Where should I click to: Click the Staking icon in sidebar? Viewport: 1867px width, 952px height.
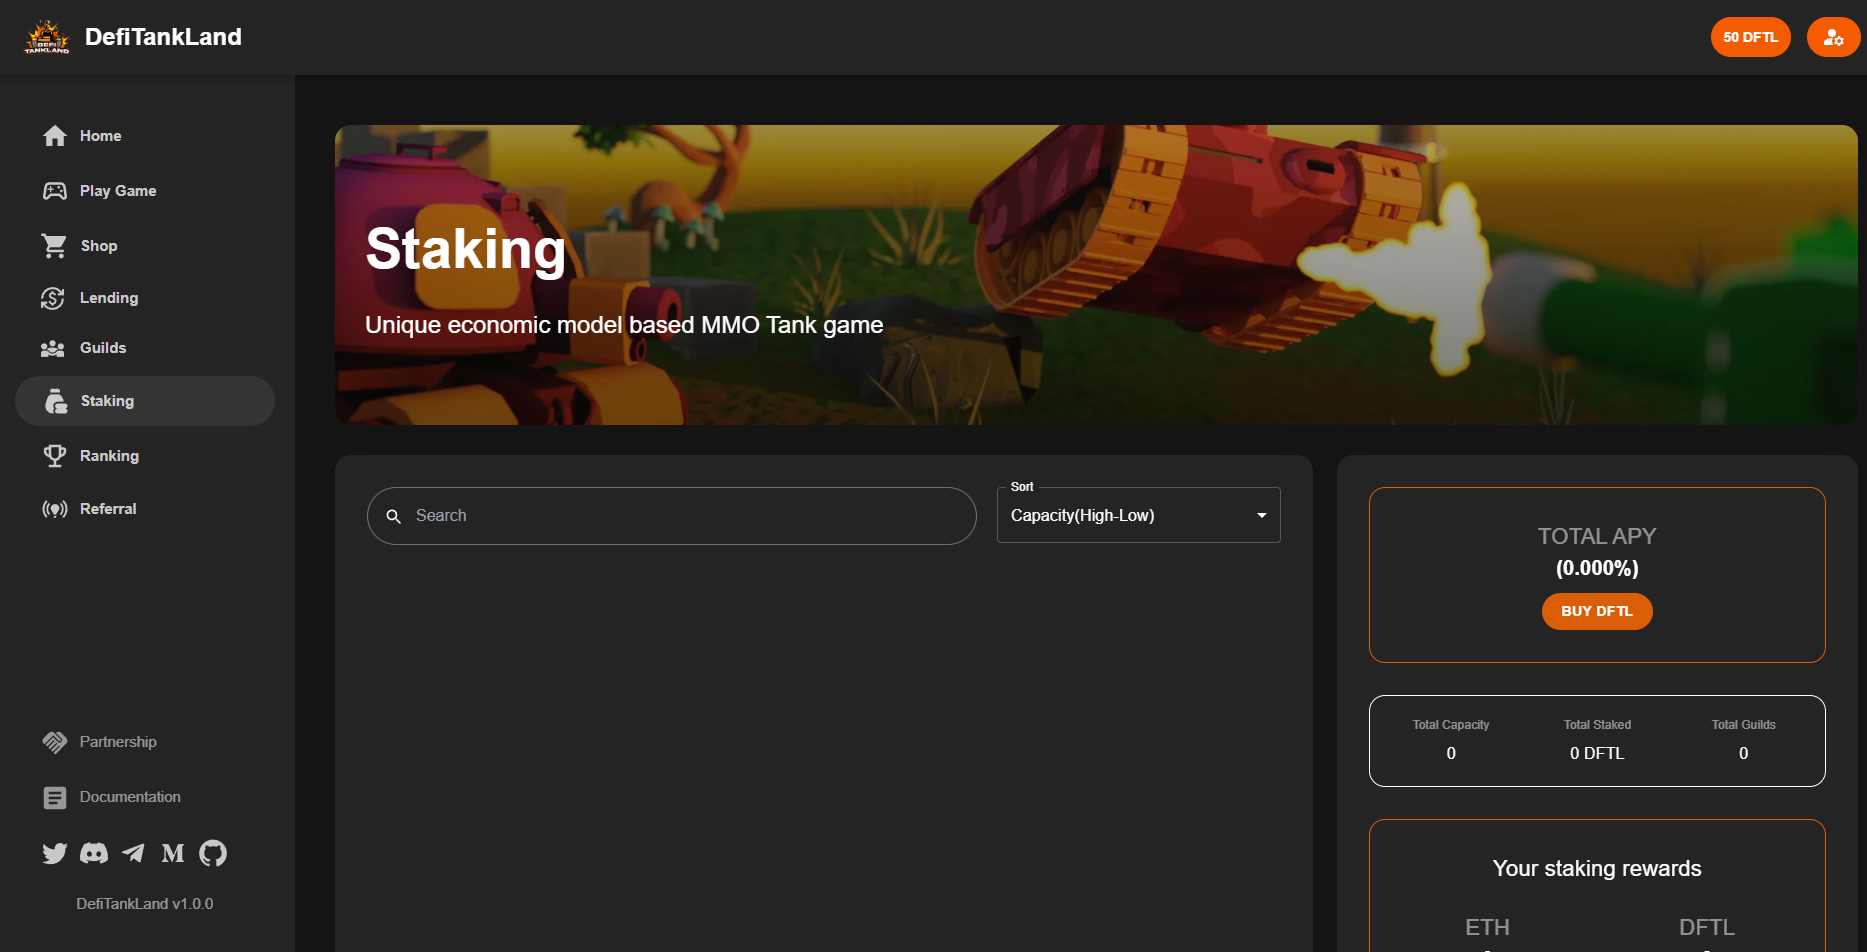[56, 401]
